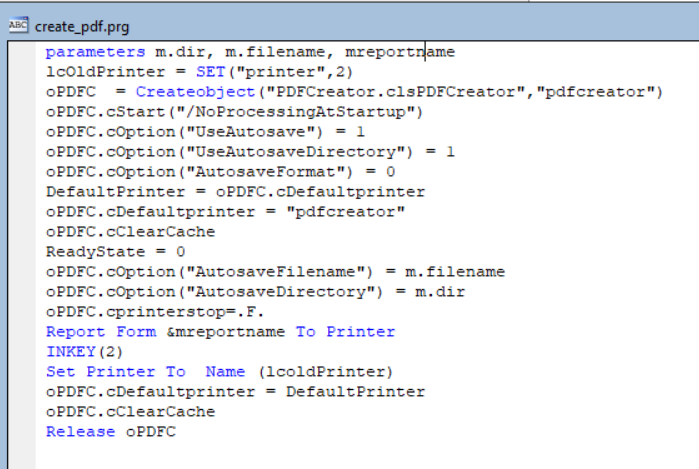Place cursor in 'mreportname' on the parameters line
Screen dimensions: 699x469
click(400, 52)
